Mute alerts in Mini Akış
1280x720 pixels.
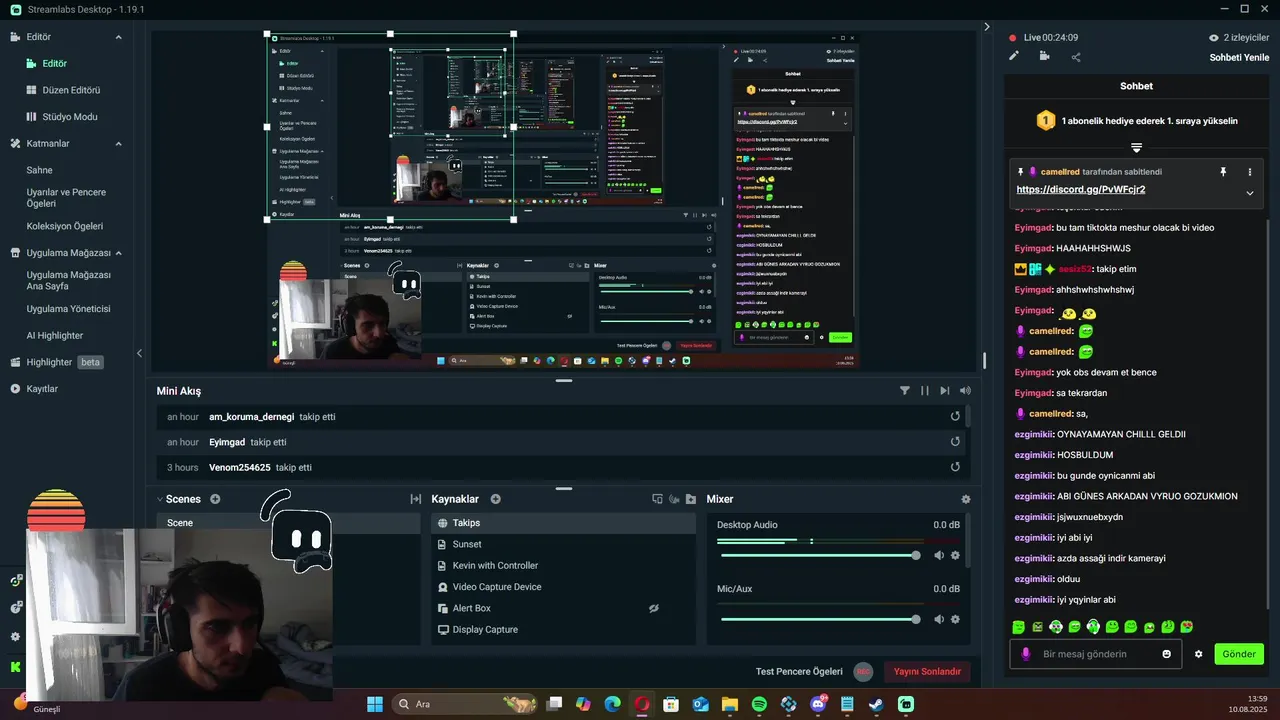pos(965,391)
